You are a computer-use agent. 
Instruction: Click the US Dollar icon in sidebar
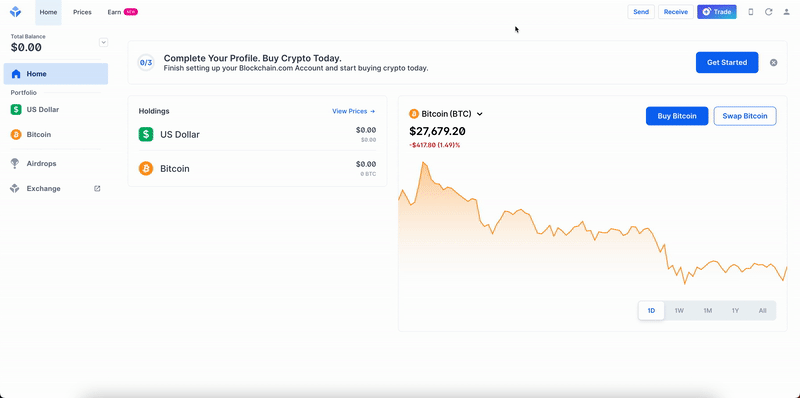click(16, 109)
